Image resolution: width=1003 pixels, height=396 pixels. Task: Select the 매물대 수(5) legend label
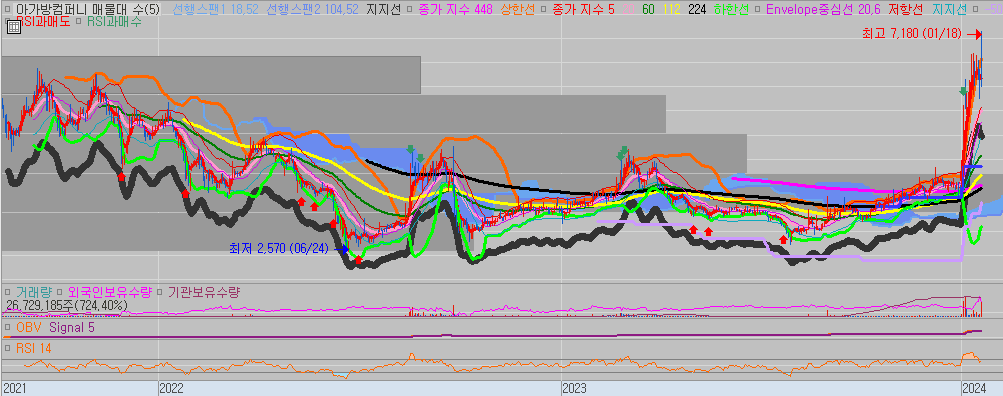[126, 10]
